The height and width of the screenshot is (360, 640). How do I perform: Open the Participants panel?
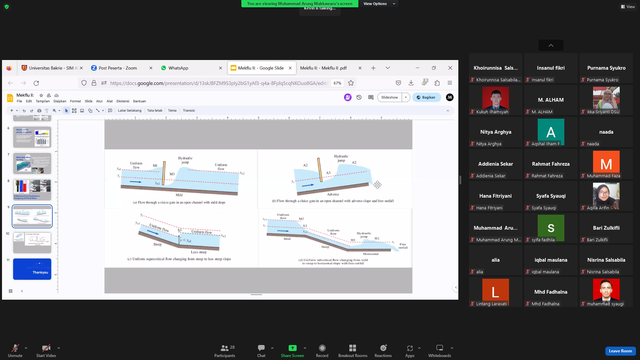pyautogui.click(x=225, y=350)
